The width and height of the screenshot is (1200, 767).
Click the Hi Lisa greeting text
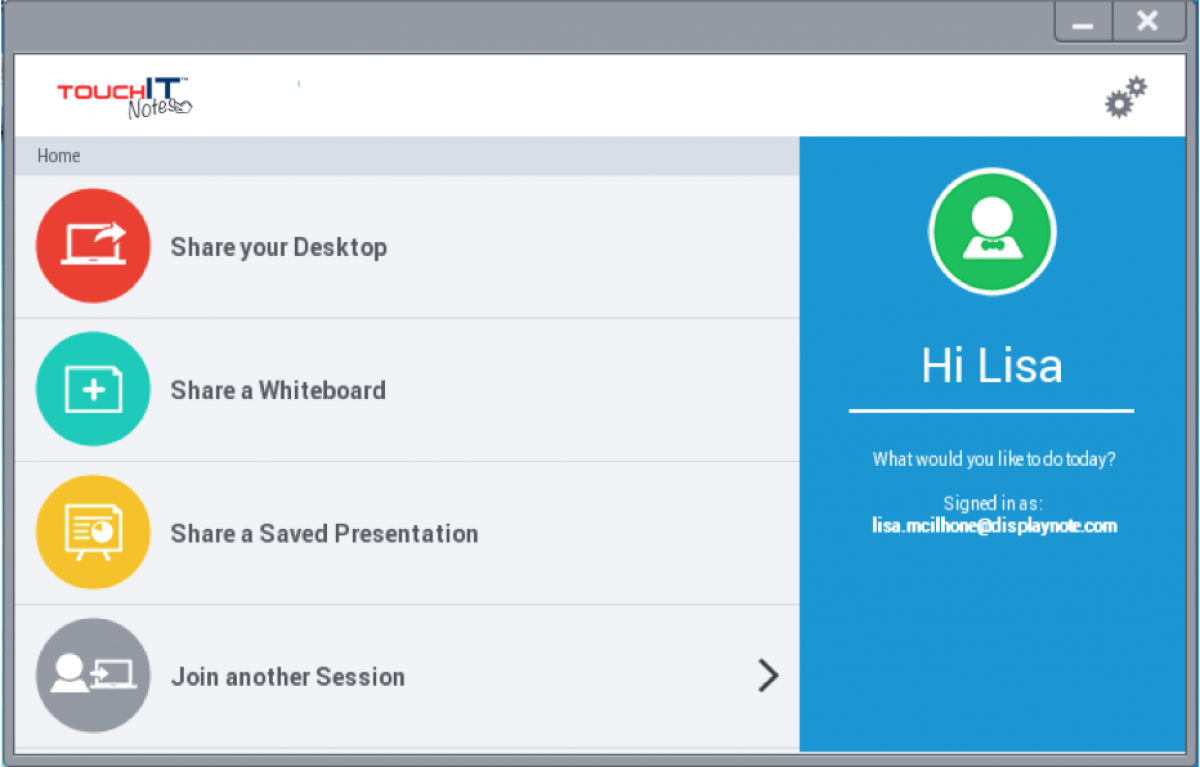tap(991, 365)
